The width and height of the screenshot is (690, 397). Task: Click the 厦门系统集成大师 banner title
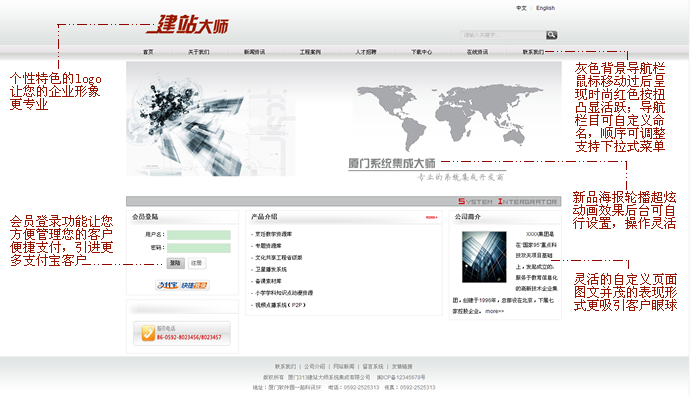(392, 164)
